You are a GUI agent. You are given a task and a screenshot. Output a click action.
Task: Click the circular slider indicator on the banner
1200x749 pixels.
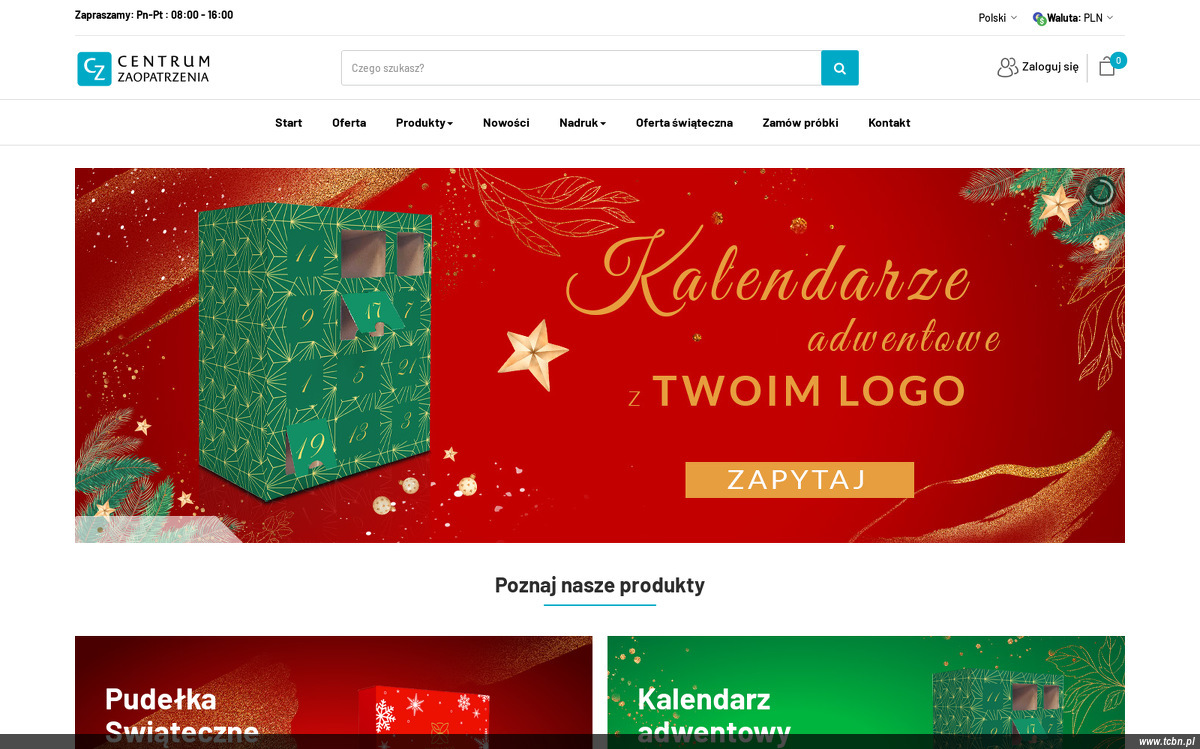pyautogui.click(x=1100, y=191)
